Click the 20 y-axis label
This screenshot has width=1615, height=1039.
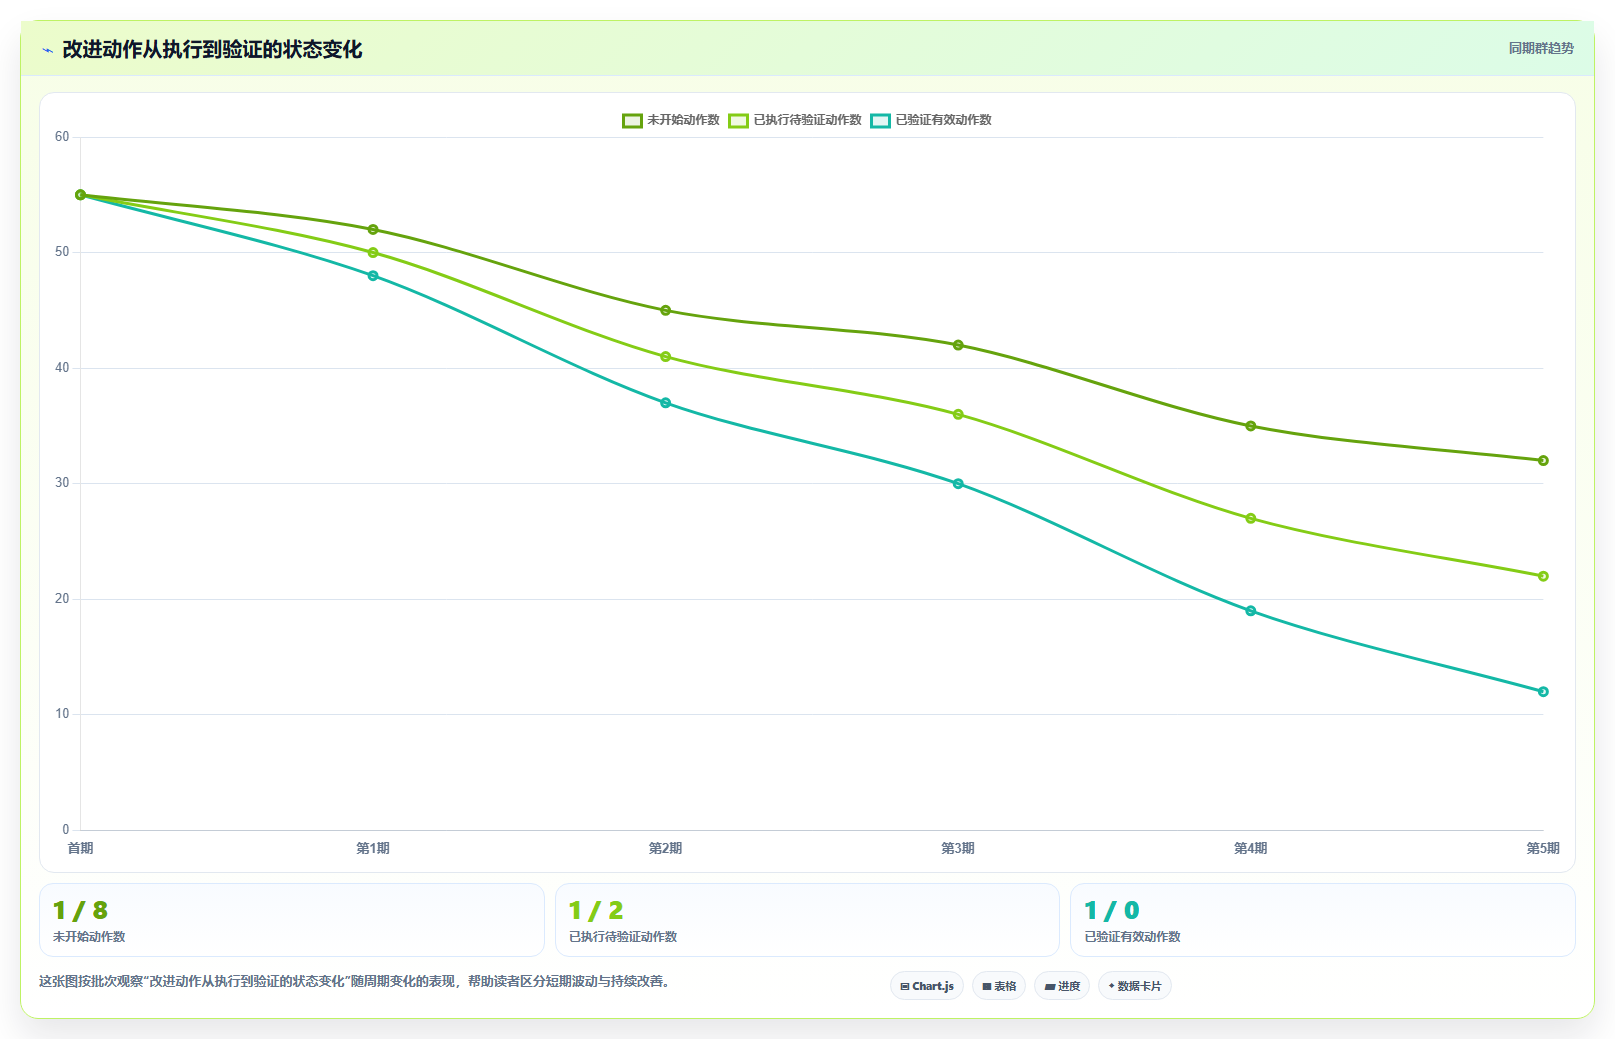pos(62,599)
